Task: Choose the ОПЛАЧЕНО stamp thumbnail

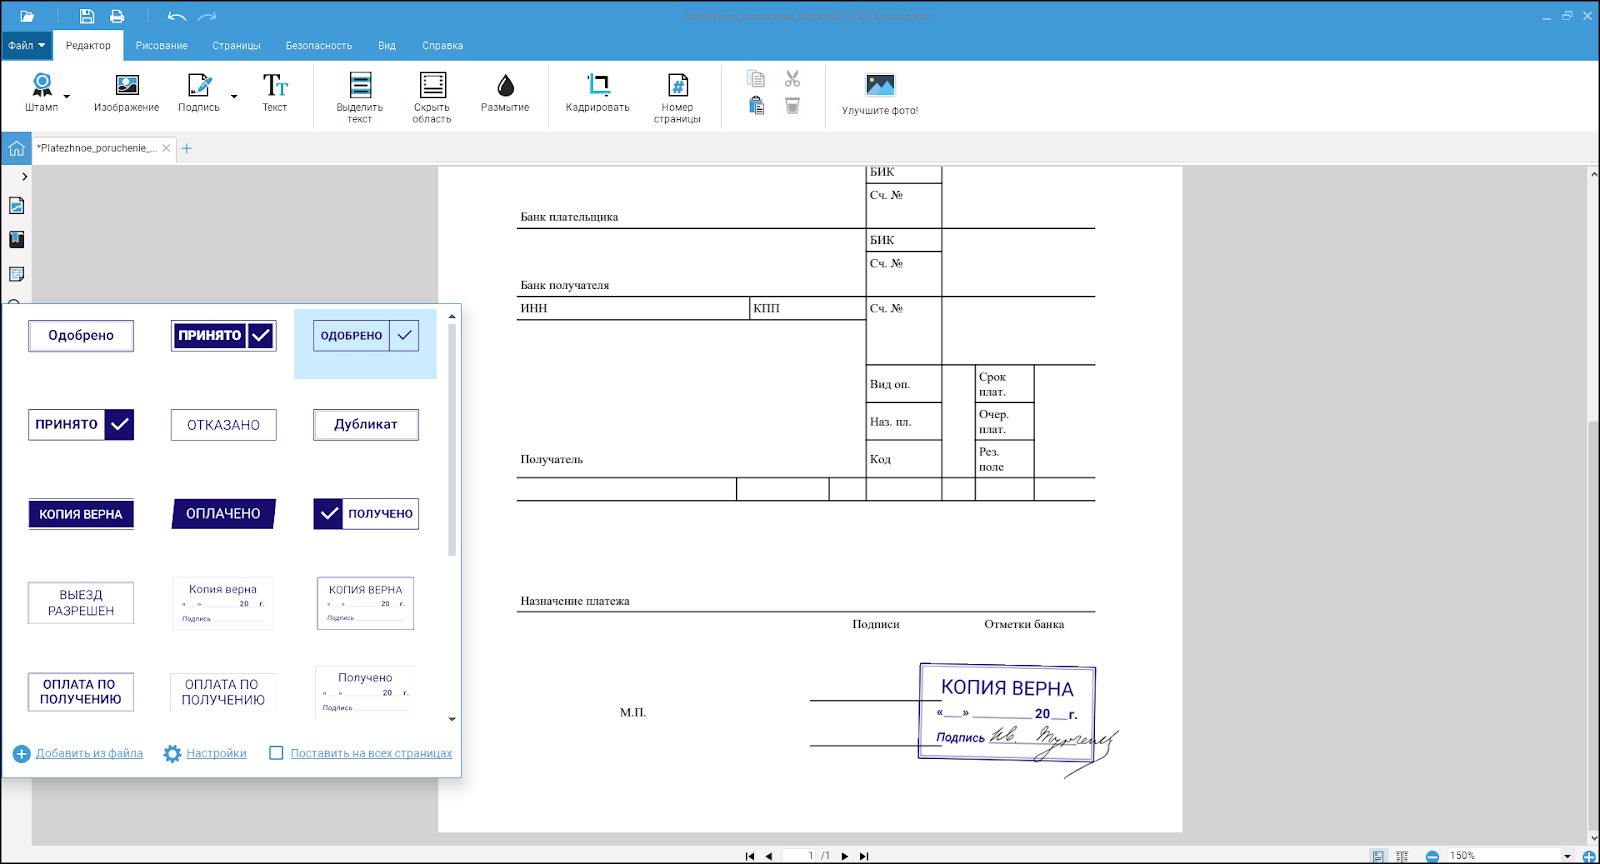Action: 223,514
